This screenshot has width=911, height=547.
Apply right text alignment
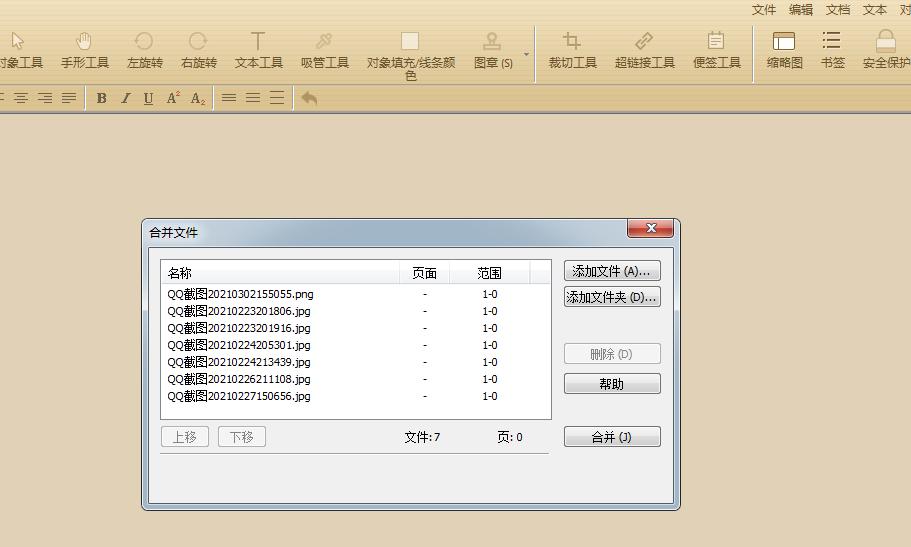(x=45, y=98)
